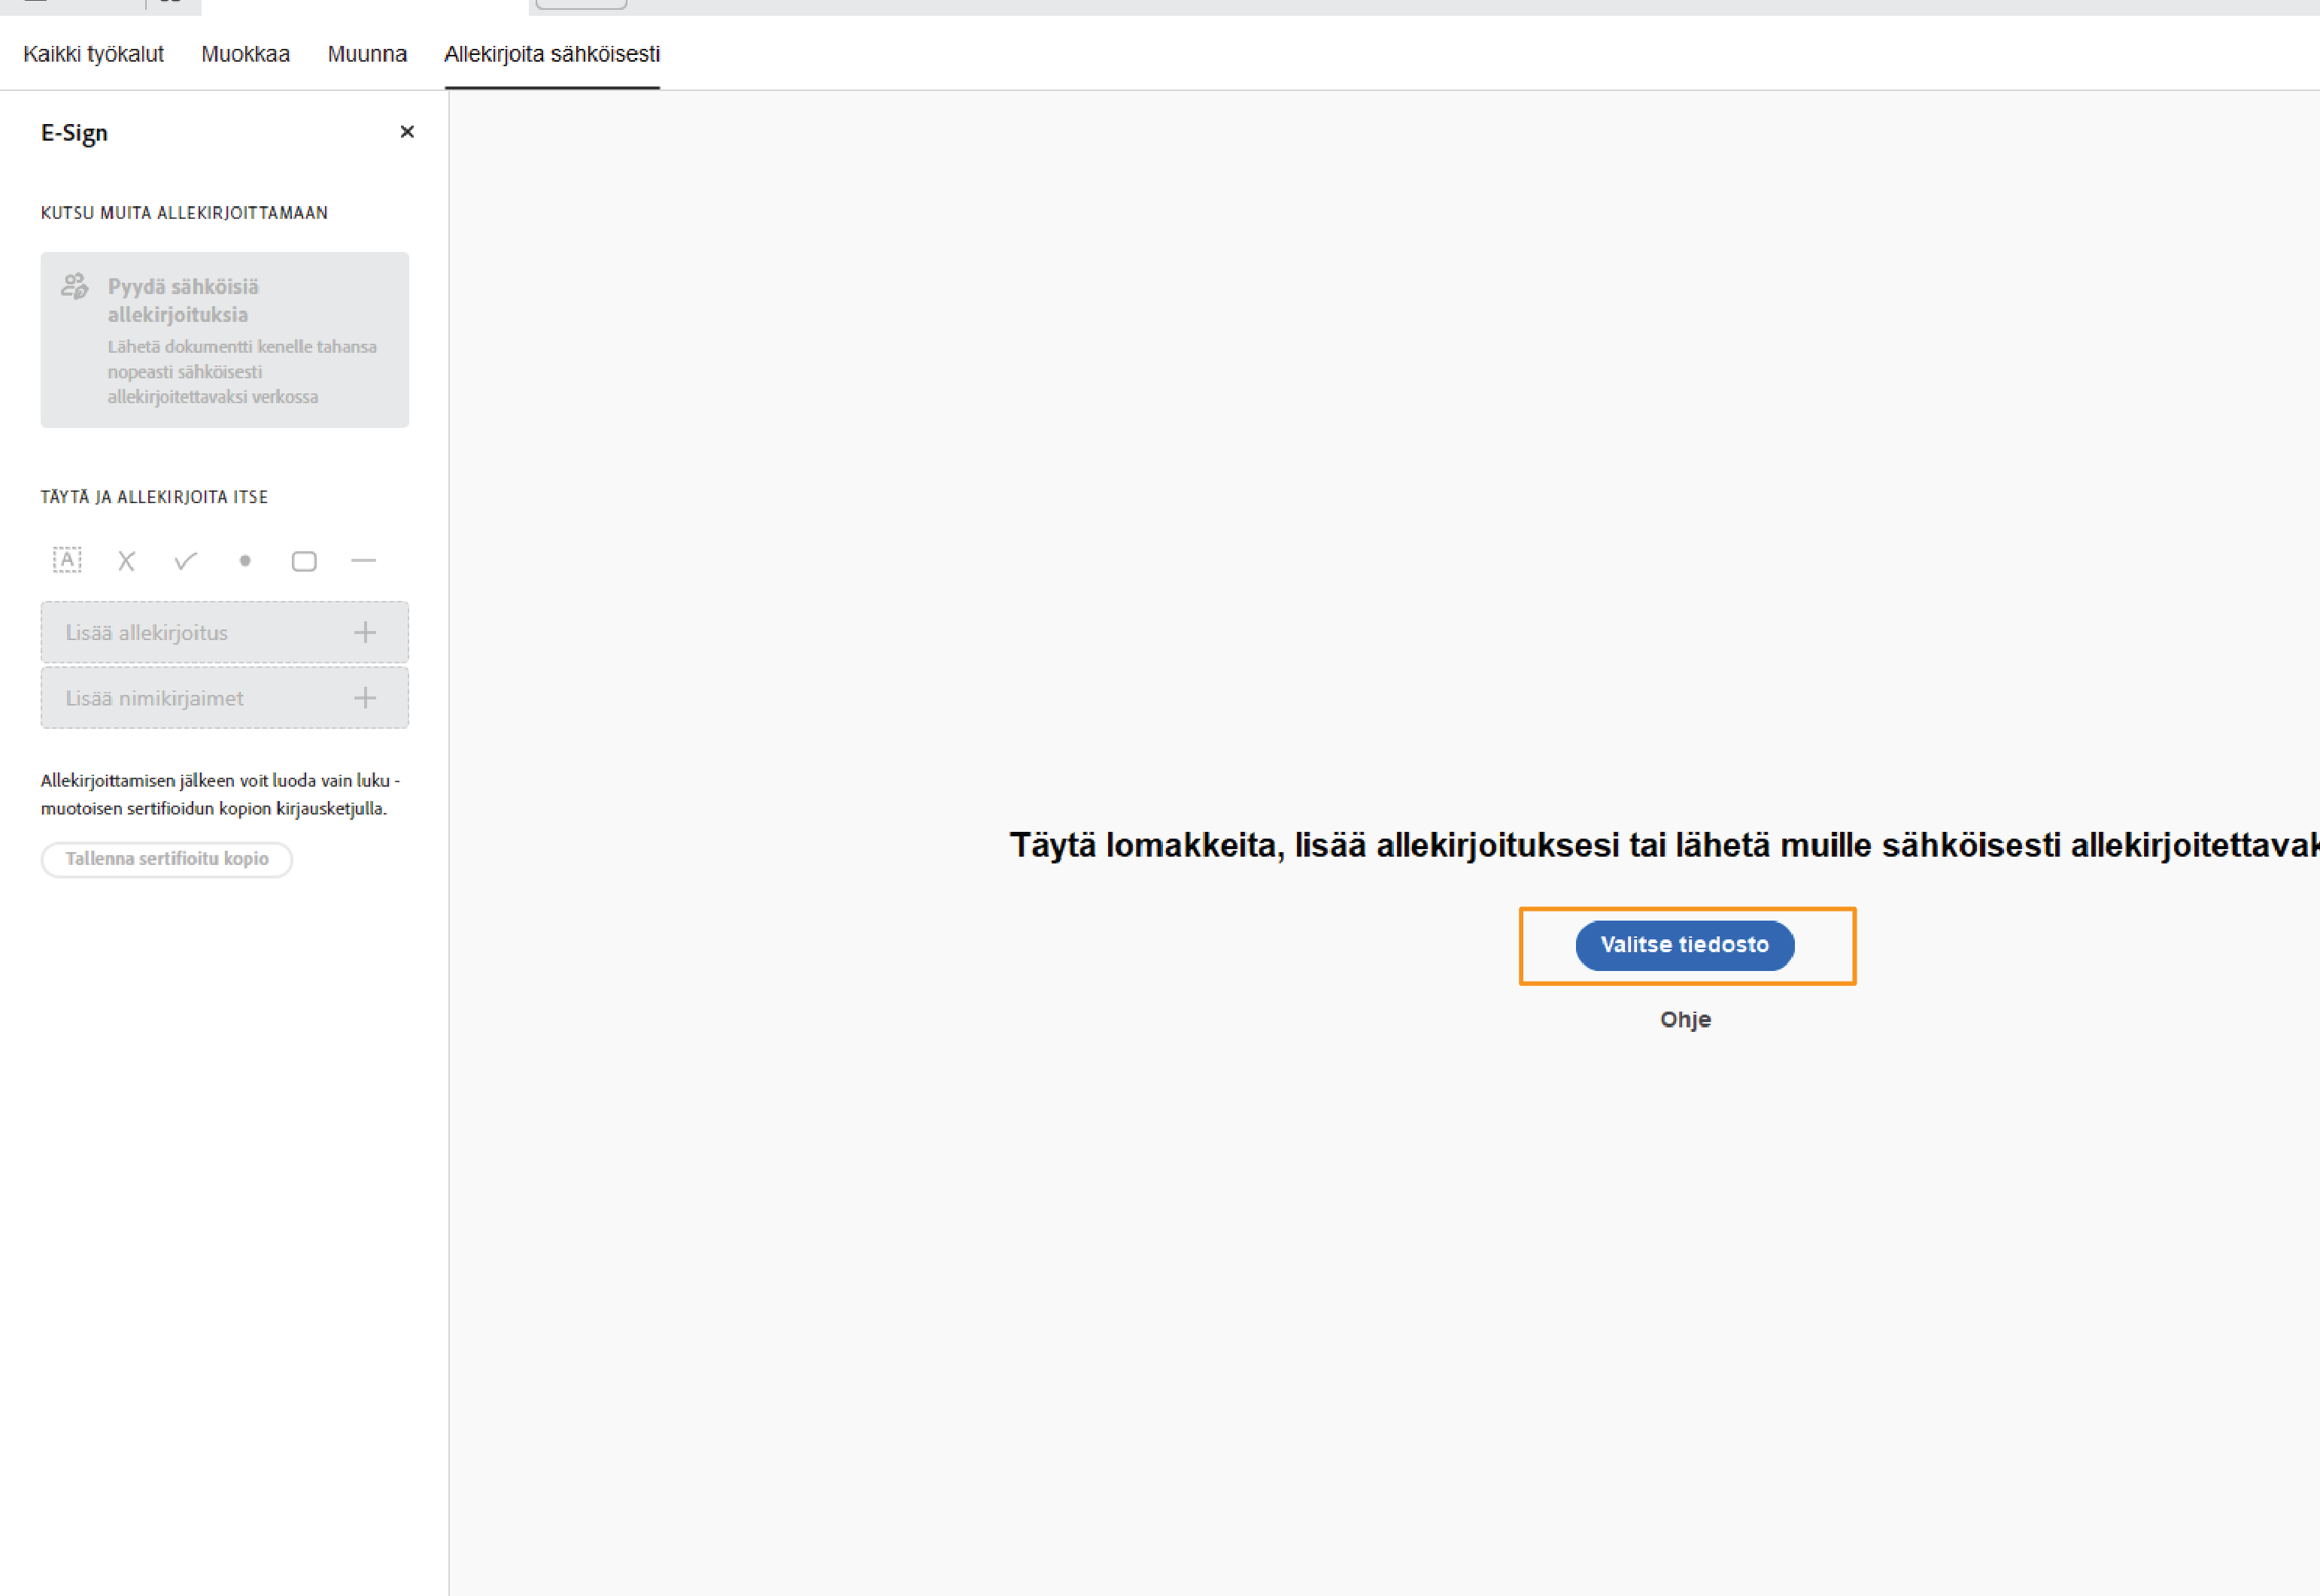
Task: Select the Add Text field tool
Action: point(67,560)
